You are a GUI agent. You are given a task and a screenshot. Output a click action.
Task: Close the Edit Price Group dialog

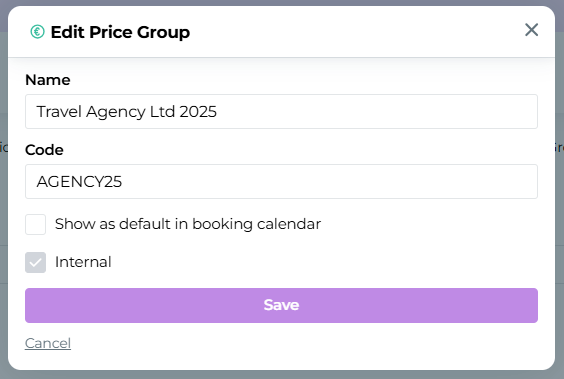coord(531,30)
